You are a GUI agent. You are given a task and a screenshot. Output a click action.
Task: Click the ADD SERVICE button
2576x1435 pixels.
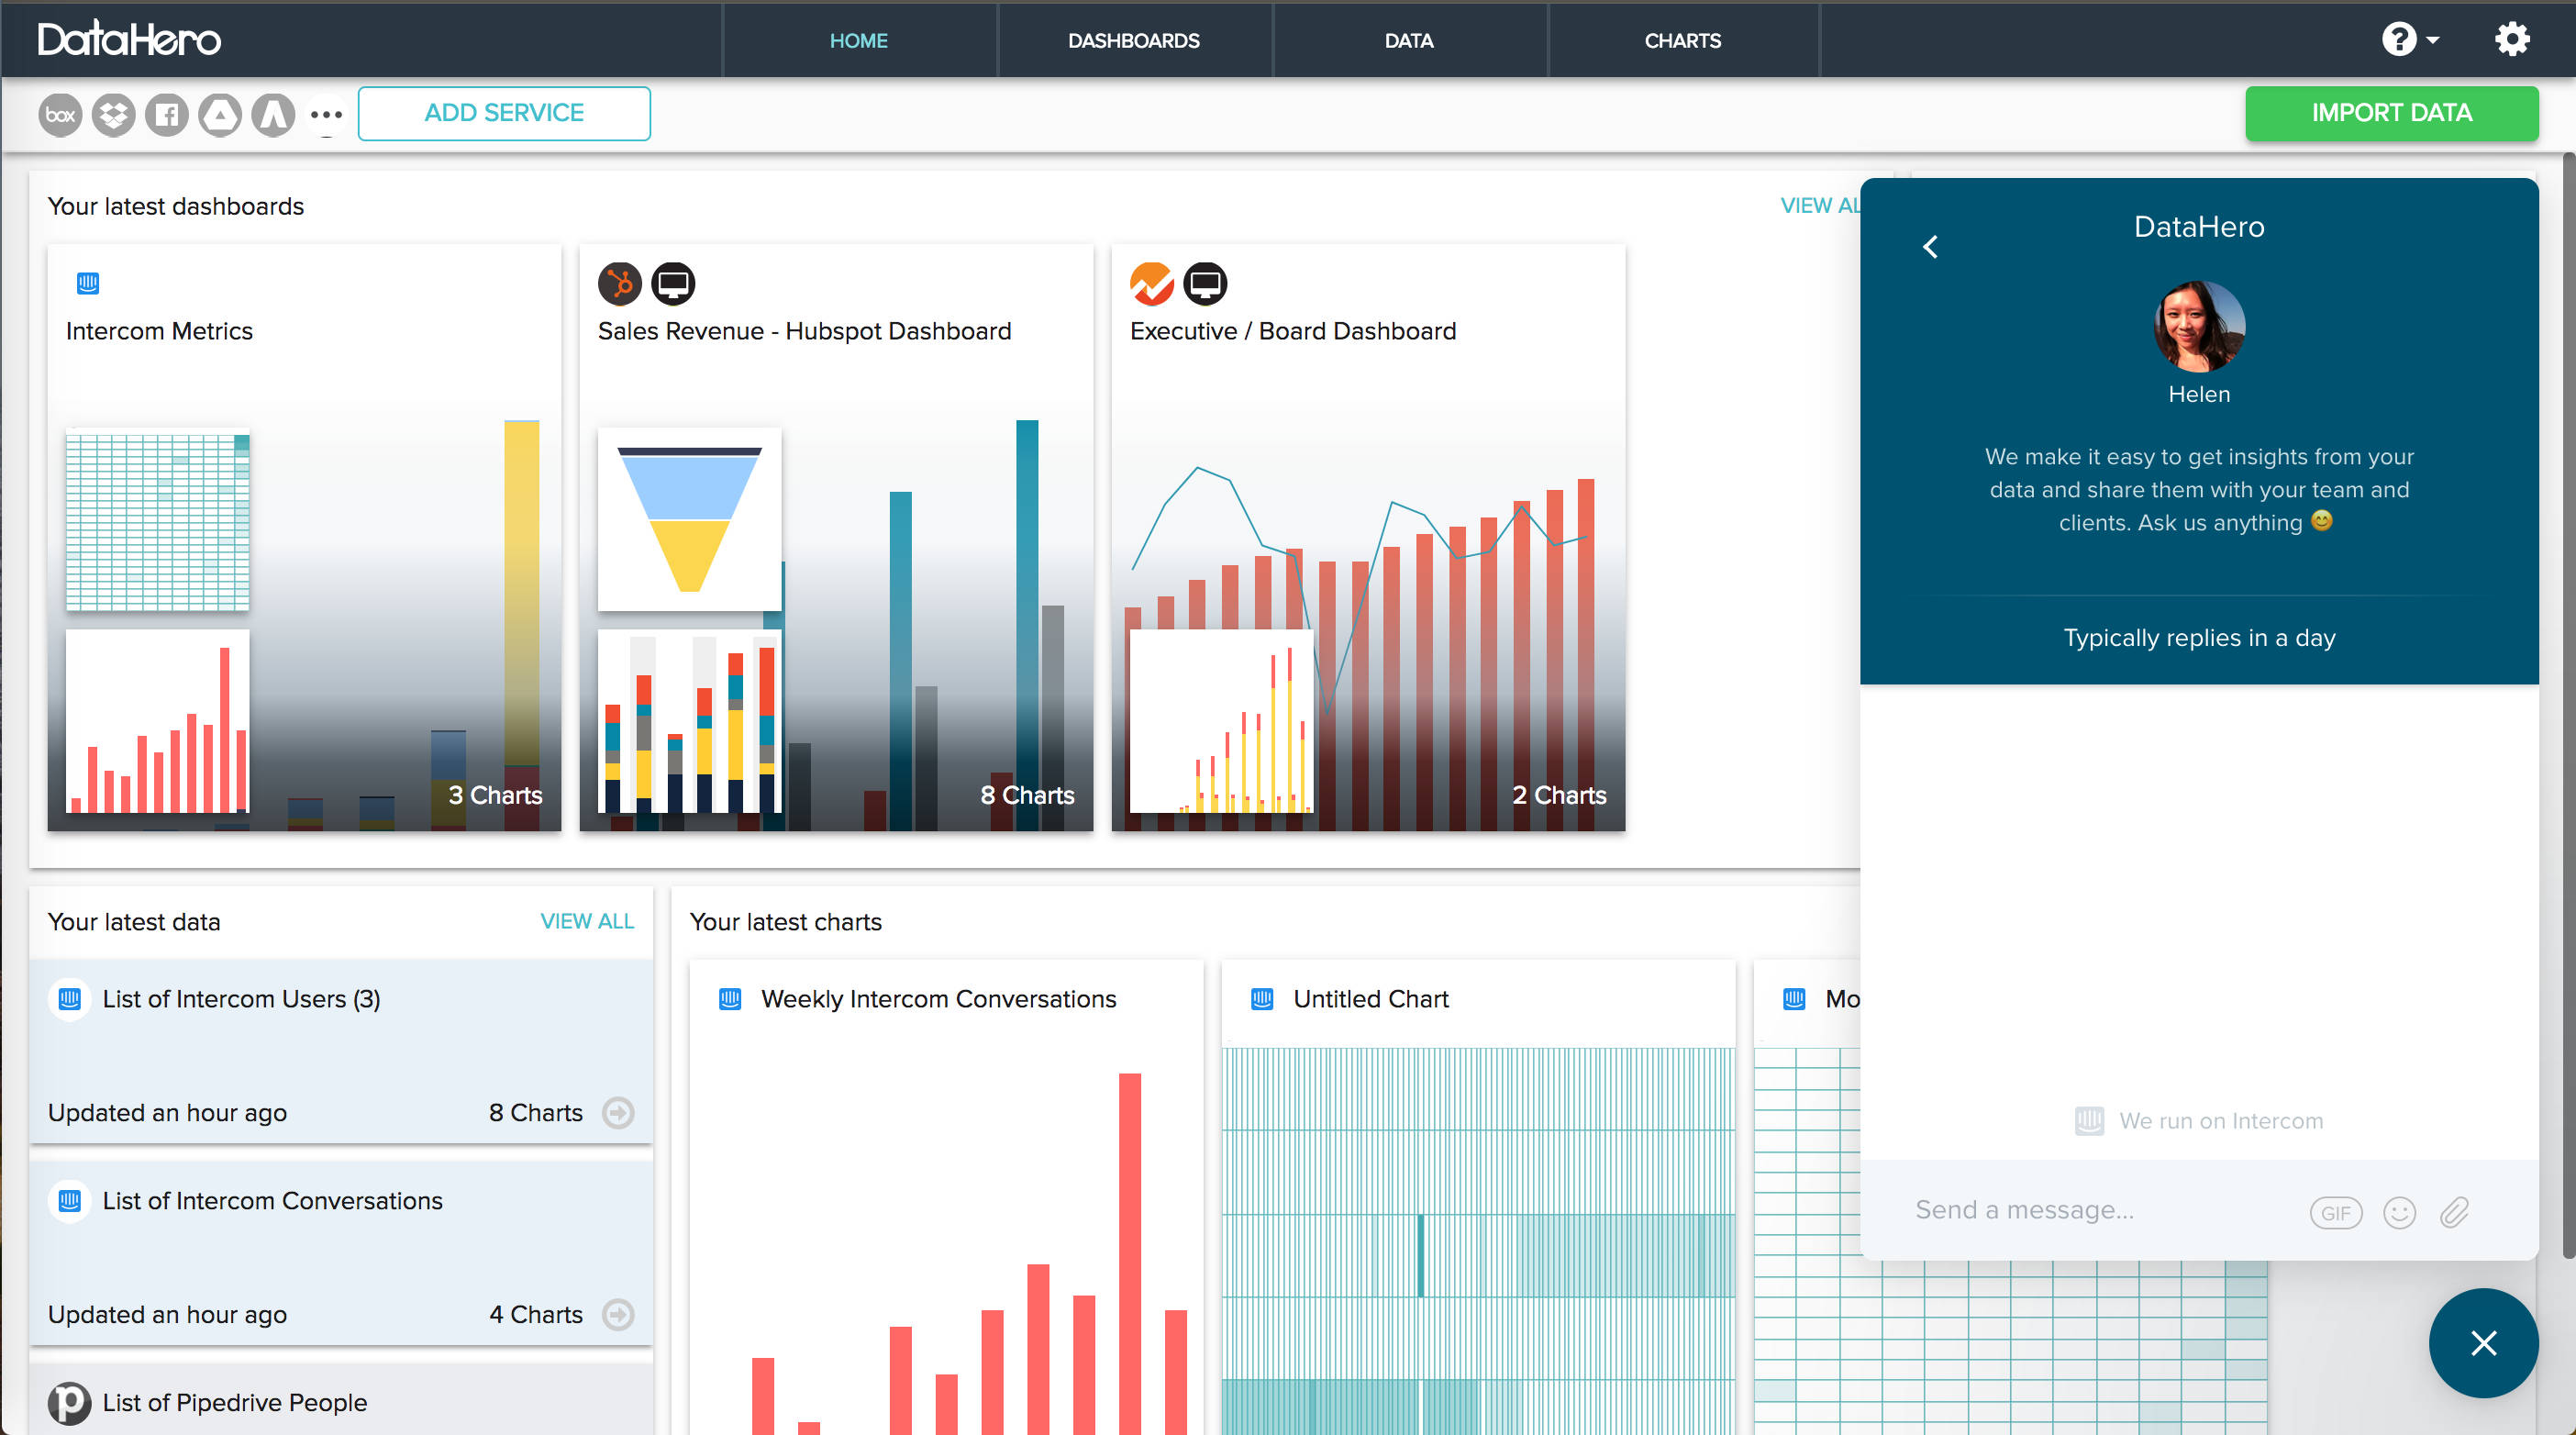coord(504,113)
